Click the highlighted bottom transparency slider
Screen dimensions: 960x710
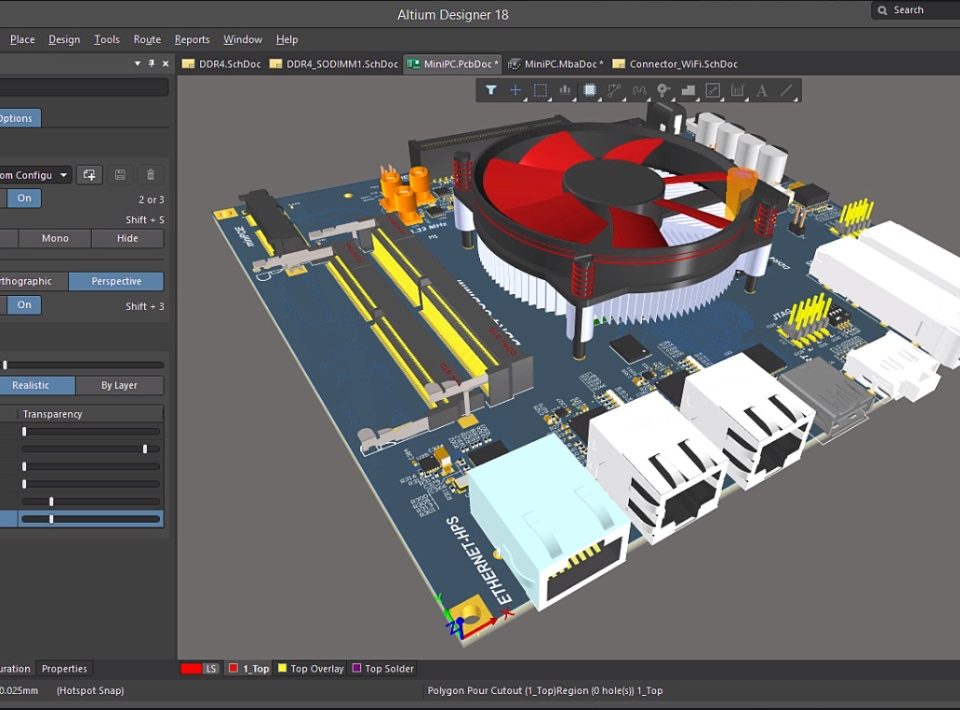pyautogui.click(x=91, y=519)
